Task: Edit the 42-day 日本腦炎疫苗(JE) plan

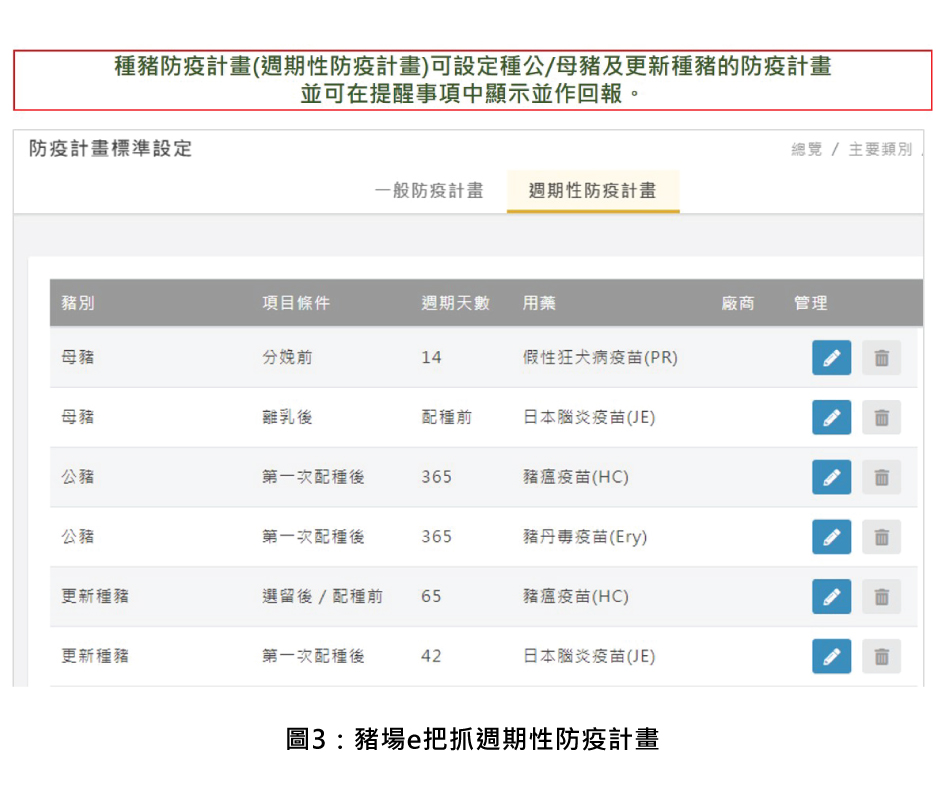Action: click(x=831, y=656)
